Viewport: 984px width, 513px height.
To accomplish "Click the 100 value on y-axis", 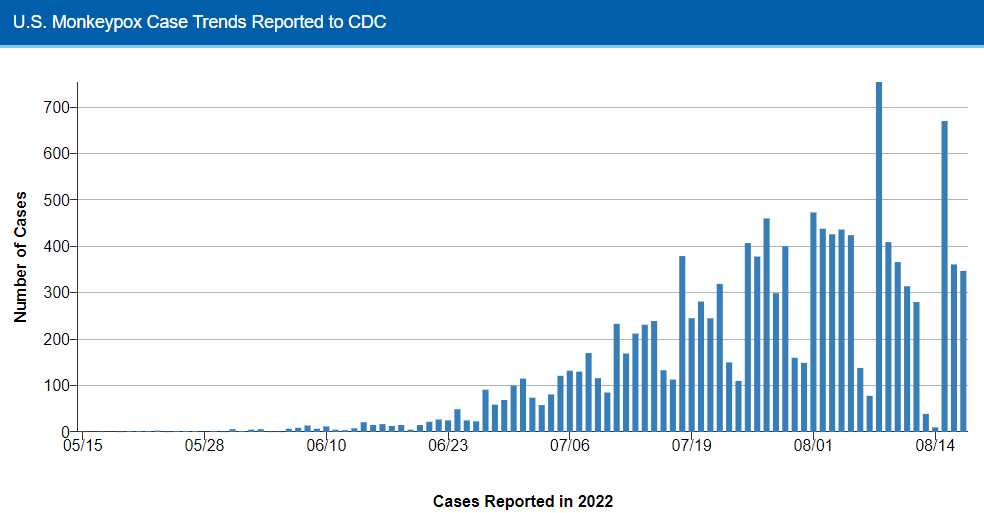I will [x=54, y=386].
